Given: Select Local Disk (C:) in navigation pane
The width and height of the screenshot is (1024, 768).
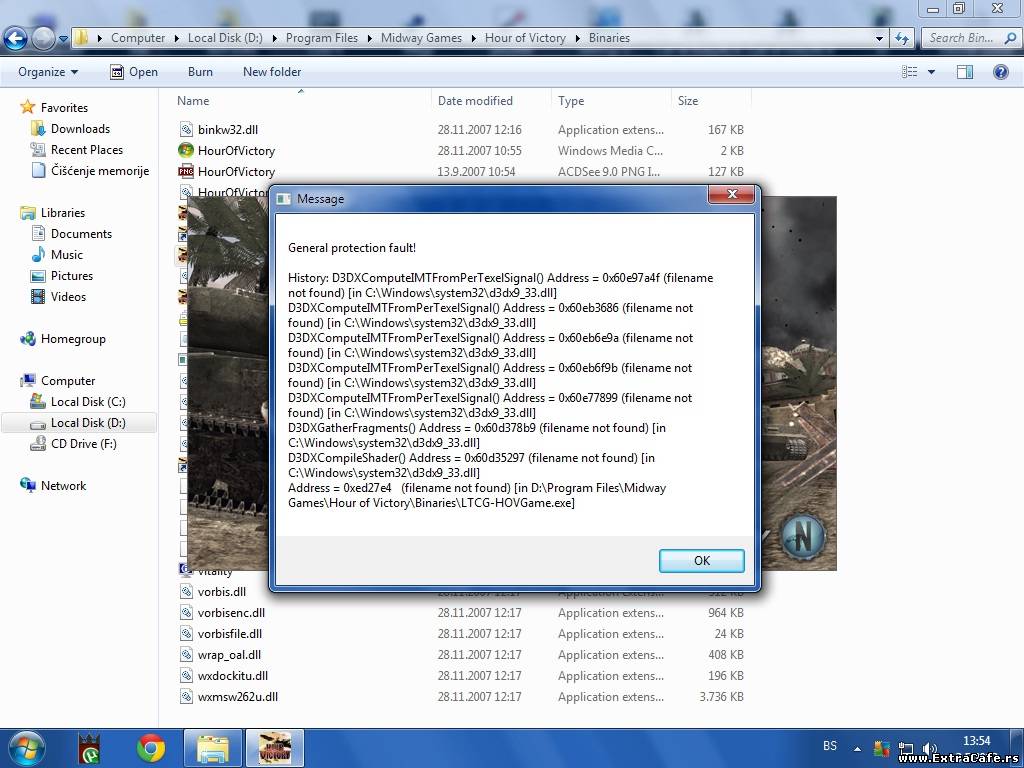Looking at the screenshot, I should point(88,402).
